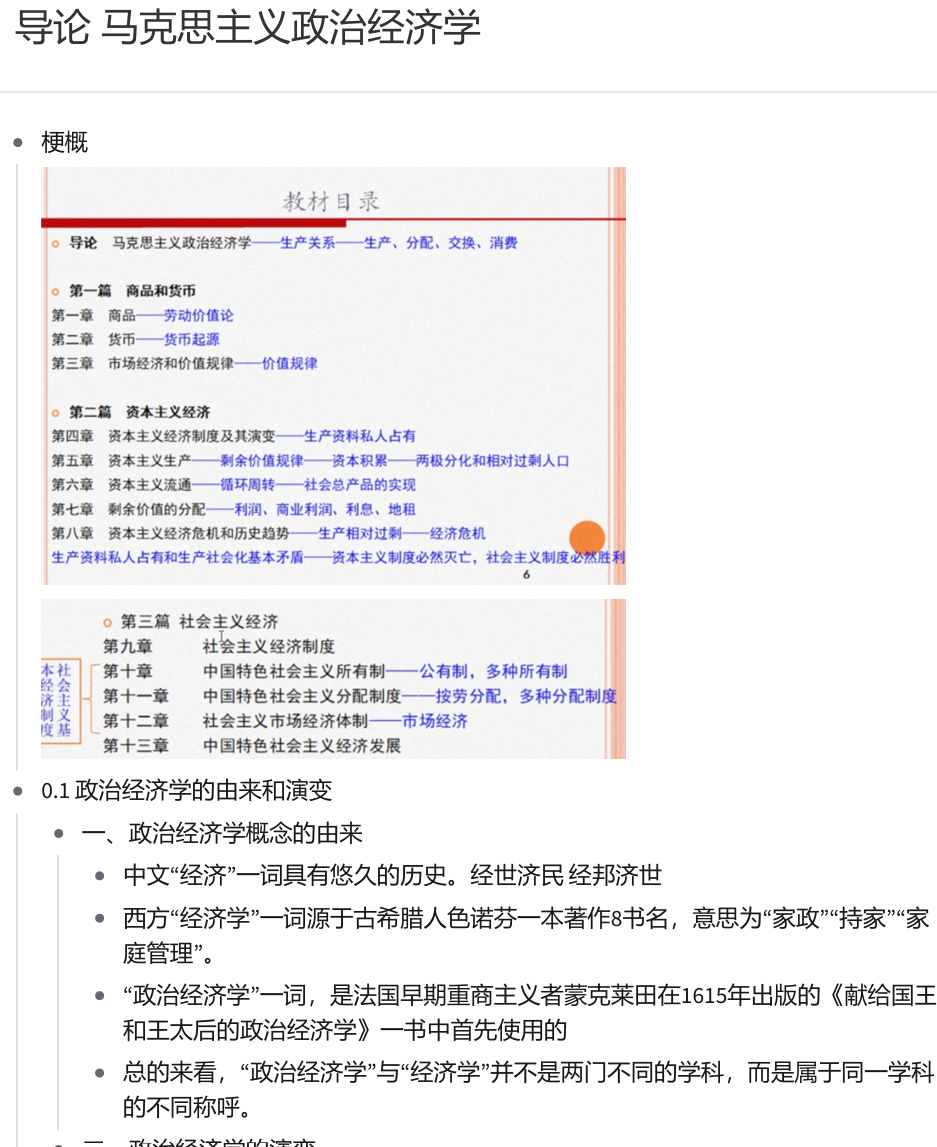This screenshot has width=937, height=1147.
Task: Click the page title 导论 马克思主义政治经济学
Action: coord(248,29)
